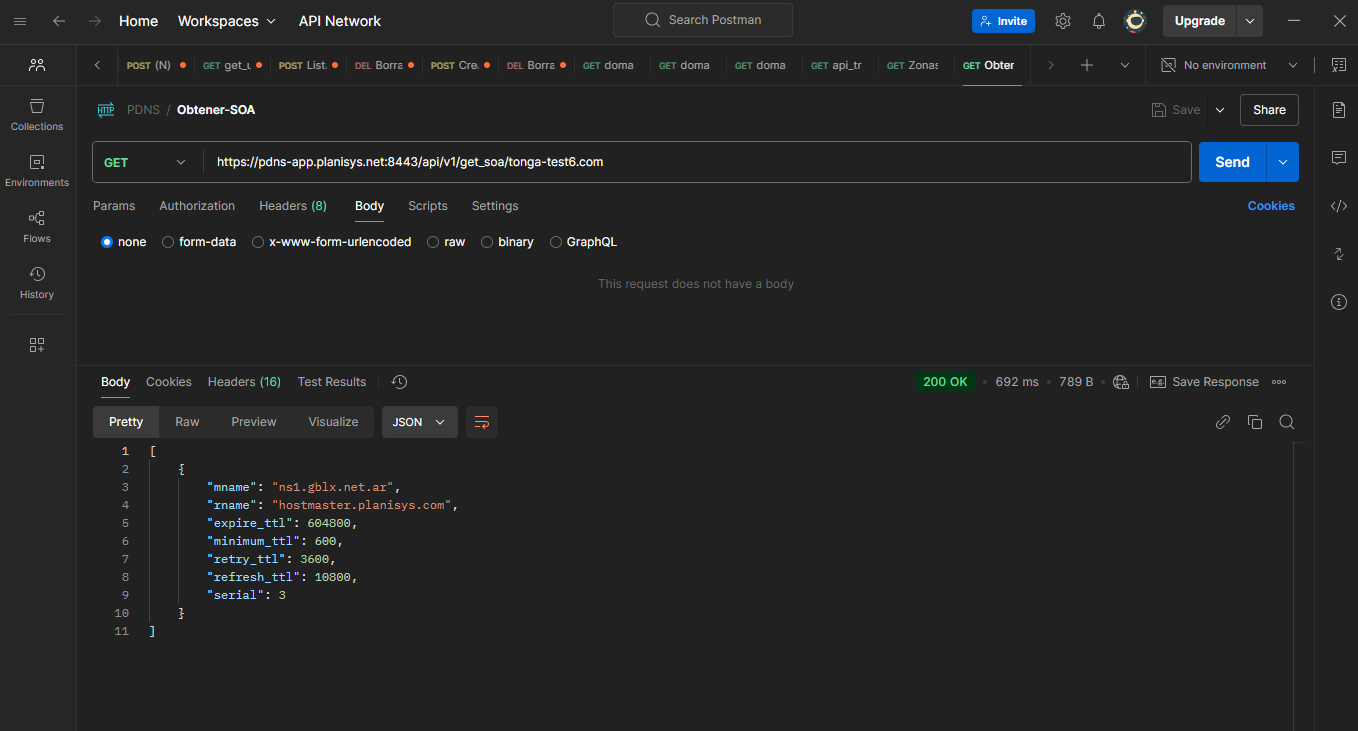Viewport: 1358px width, 731px height.
Task: Switch to the Scripts tab
Action: [x=428, y=206]
